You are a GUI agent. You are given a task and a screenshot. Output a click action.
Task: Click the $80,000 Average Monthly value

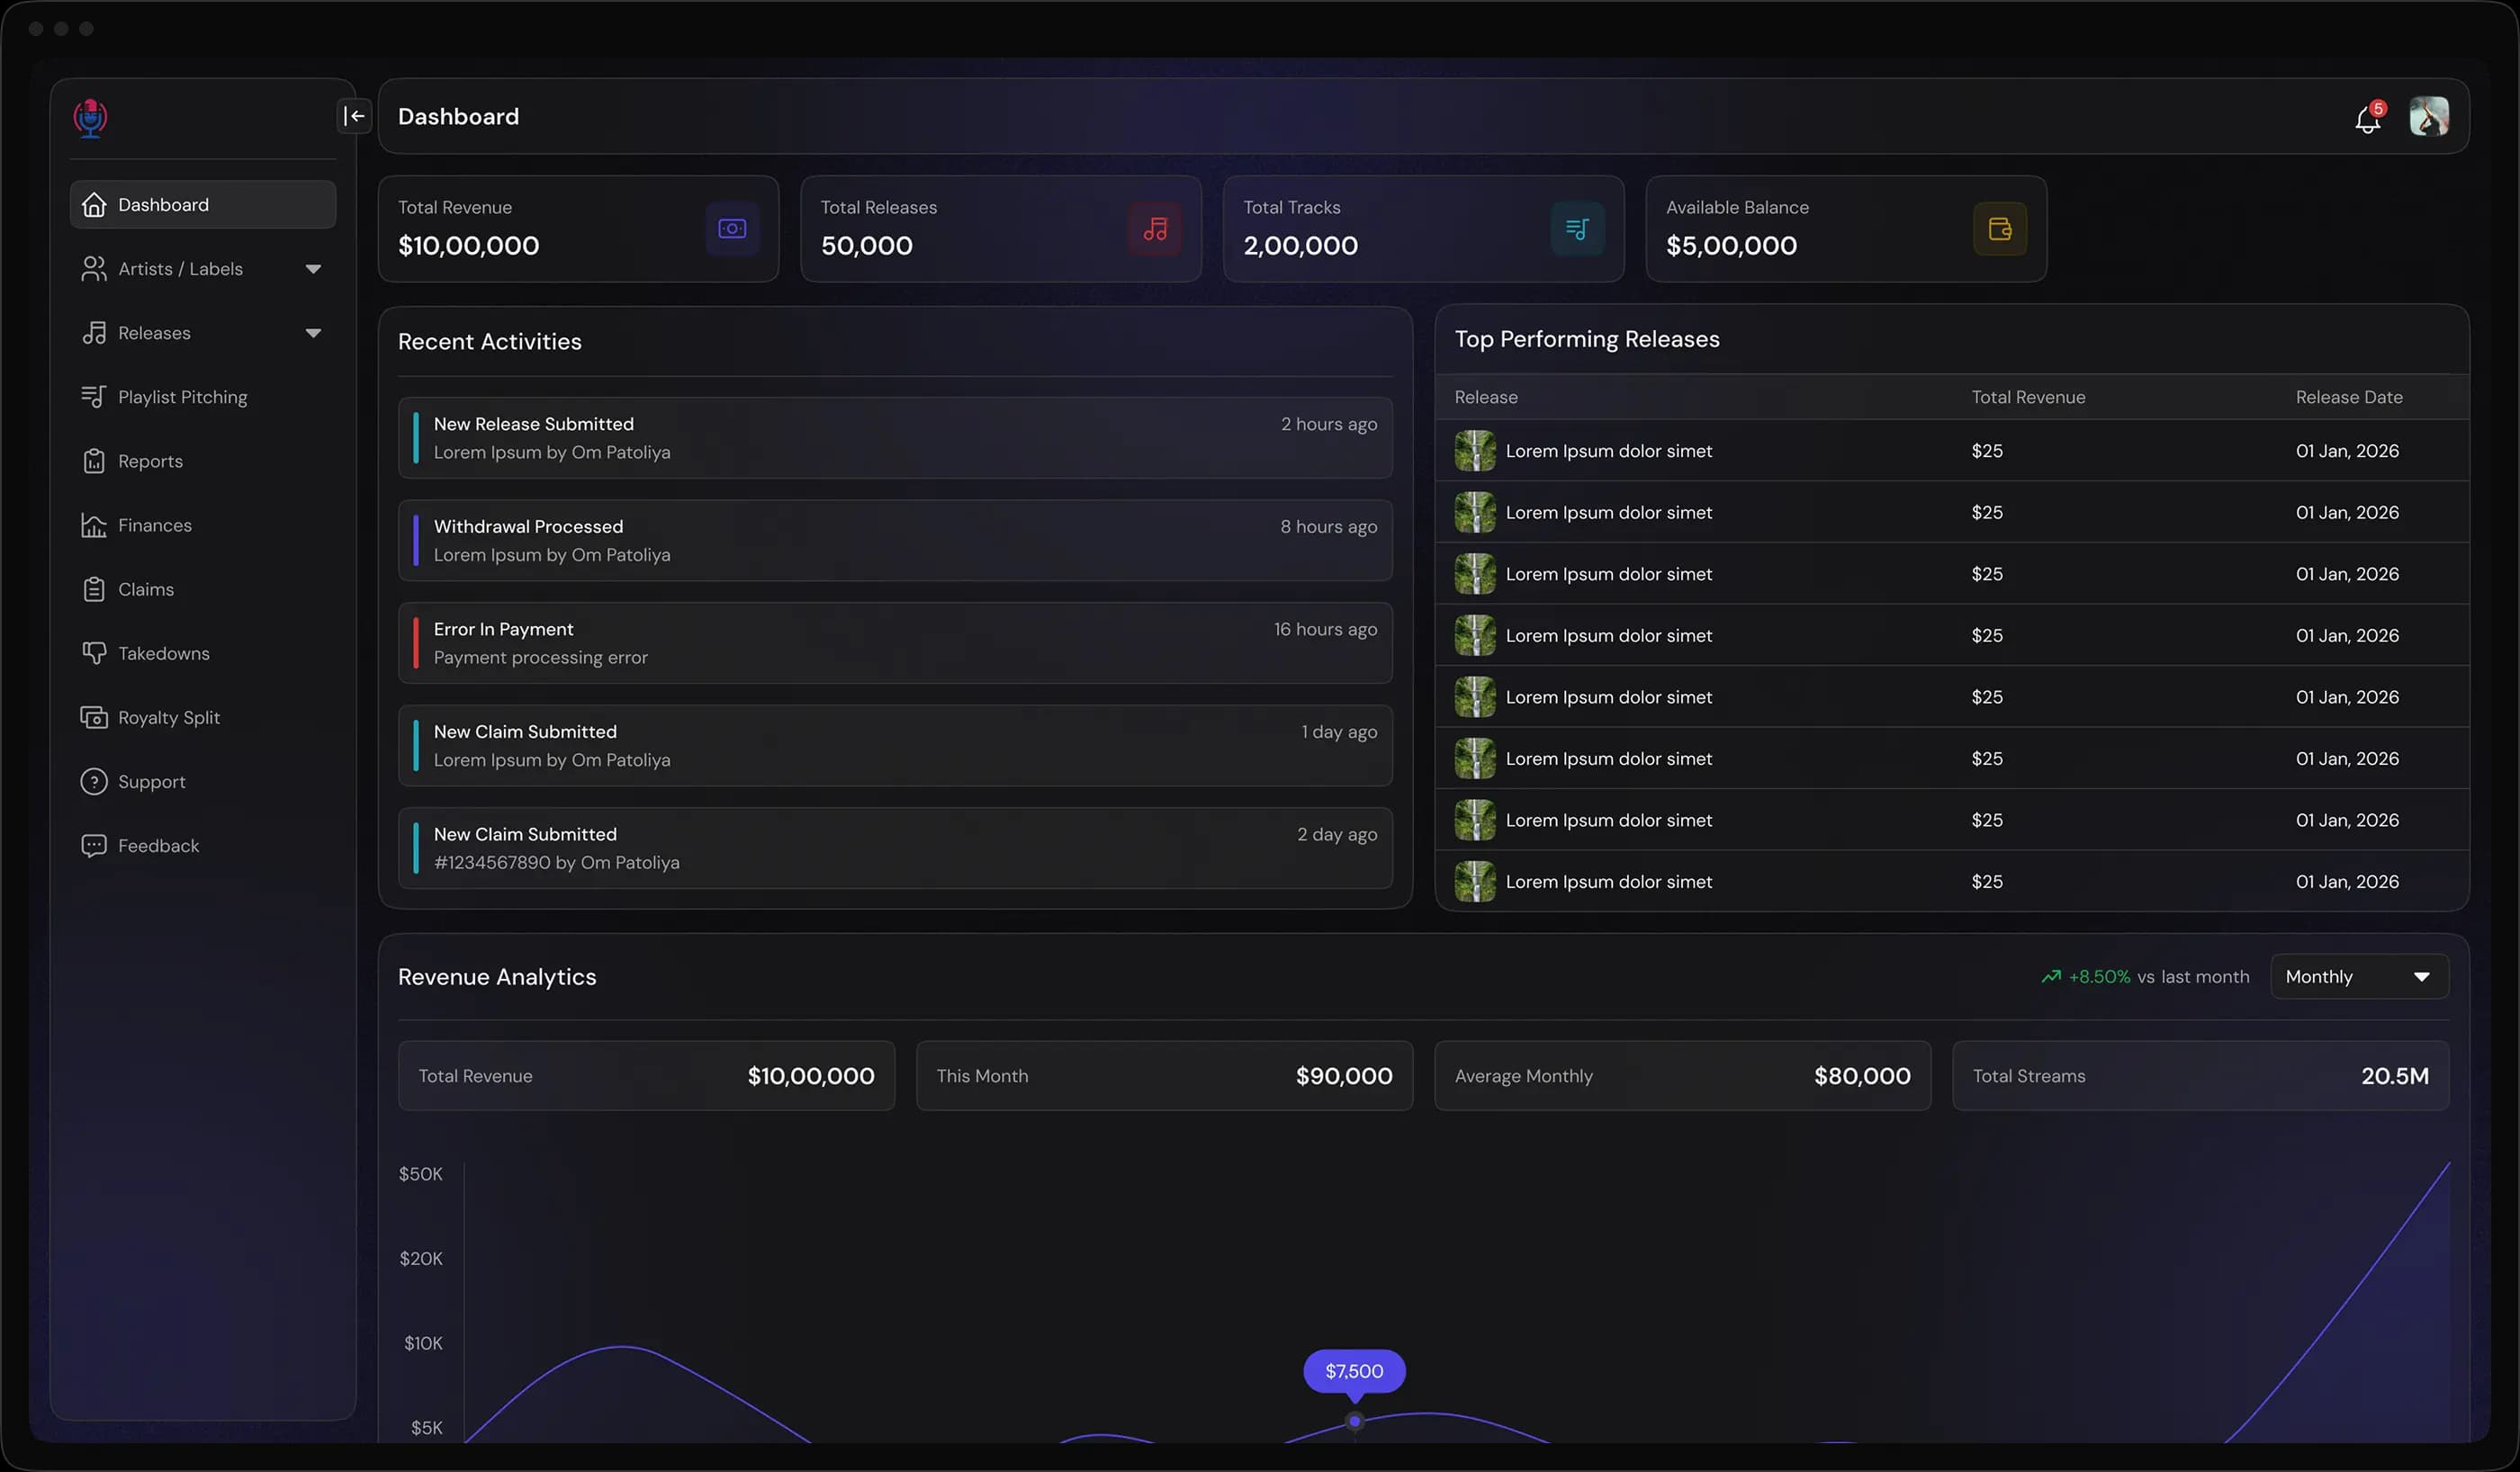pyautogui.click(x=1862, y=1076)
